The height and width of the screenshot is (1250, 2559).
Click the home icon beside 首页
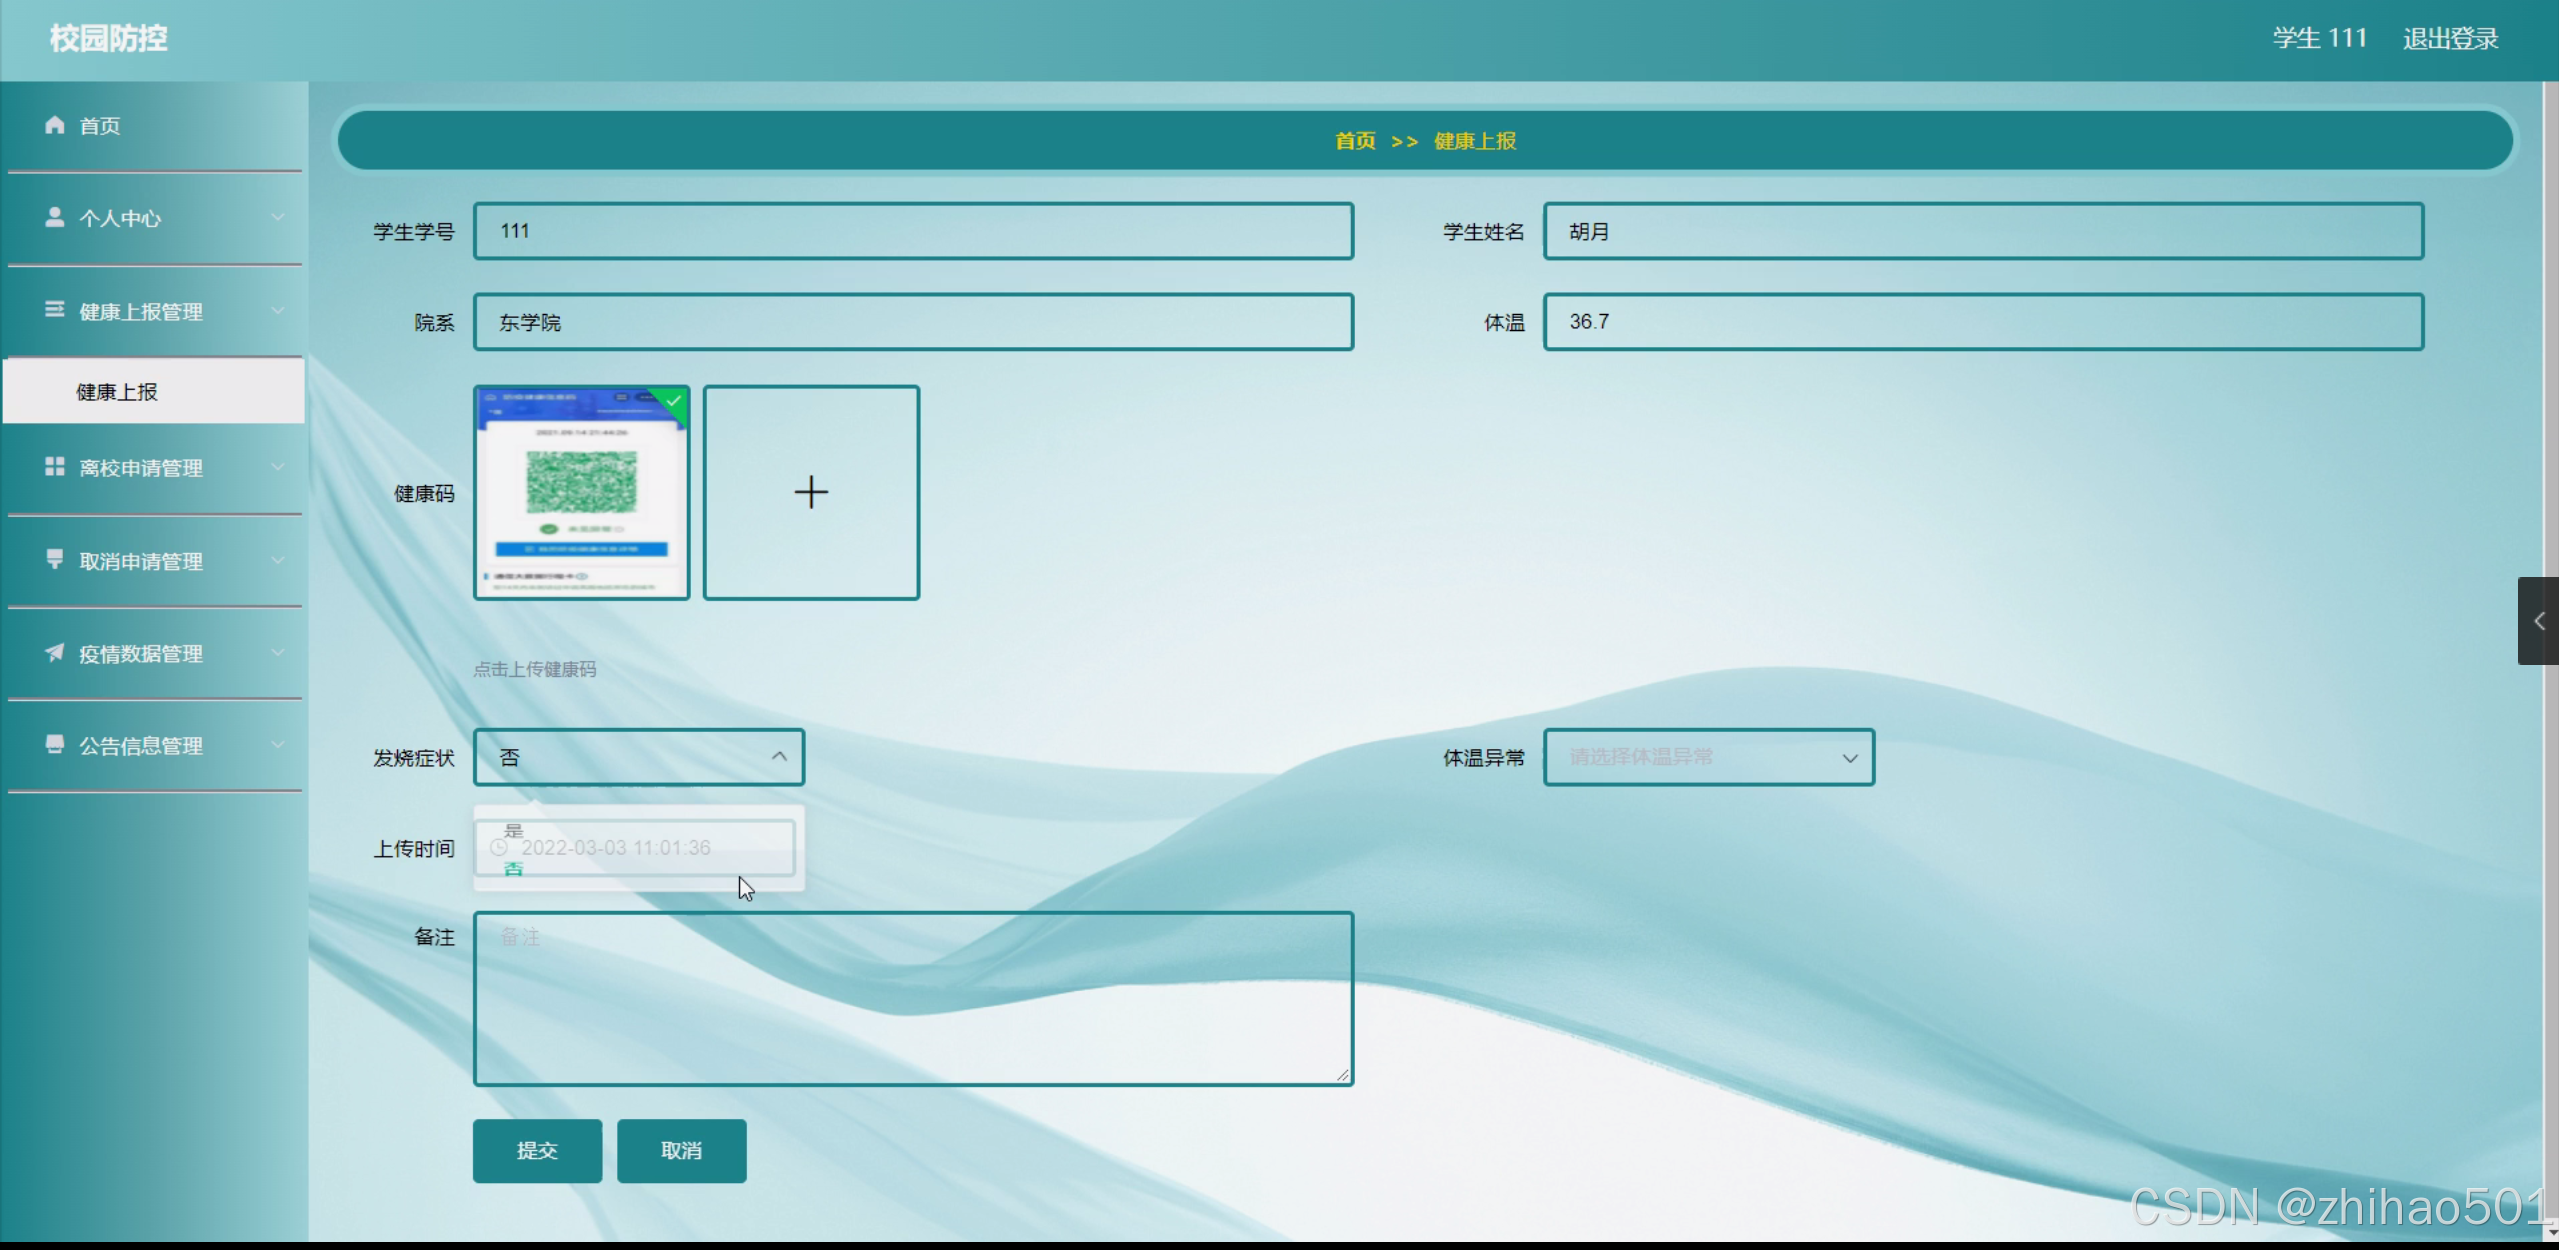pos(55,125)
